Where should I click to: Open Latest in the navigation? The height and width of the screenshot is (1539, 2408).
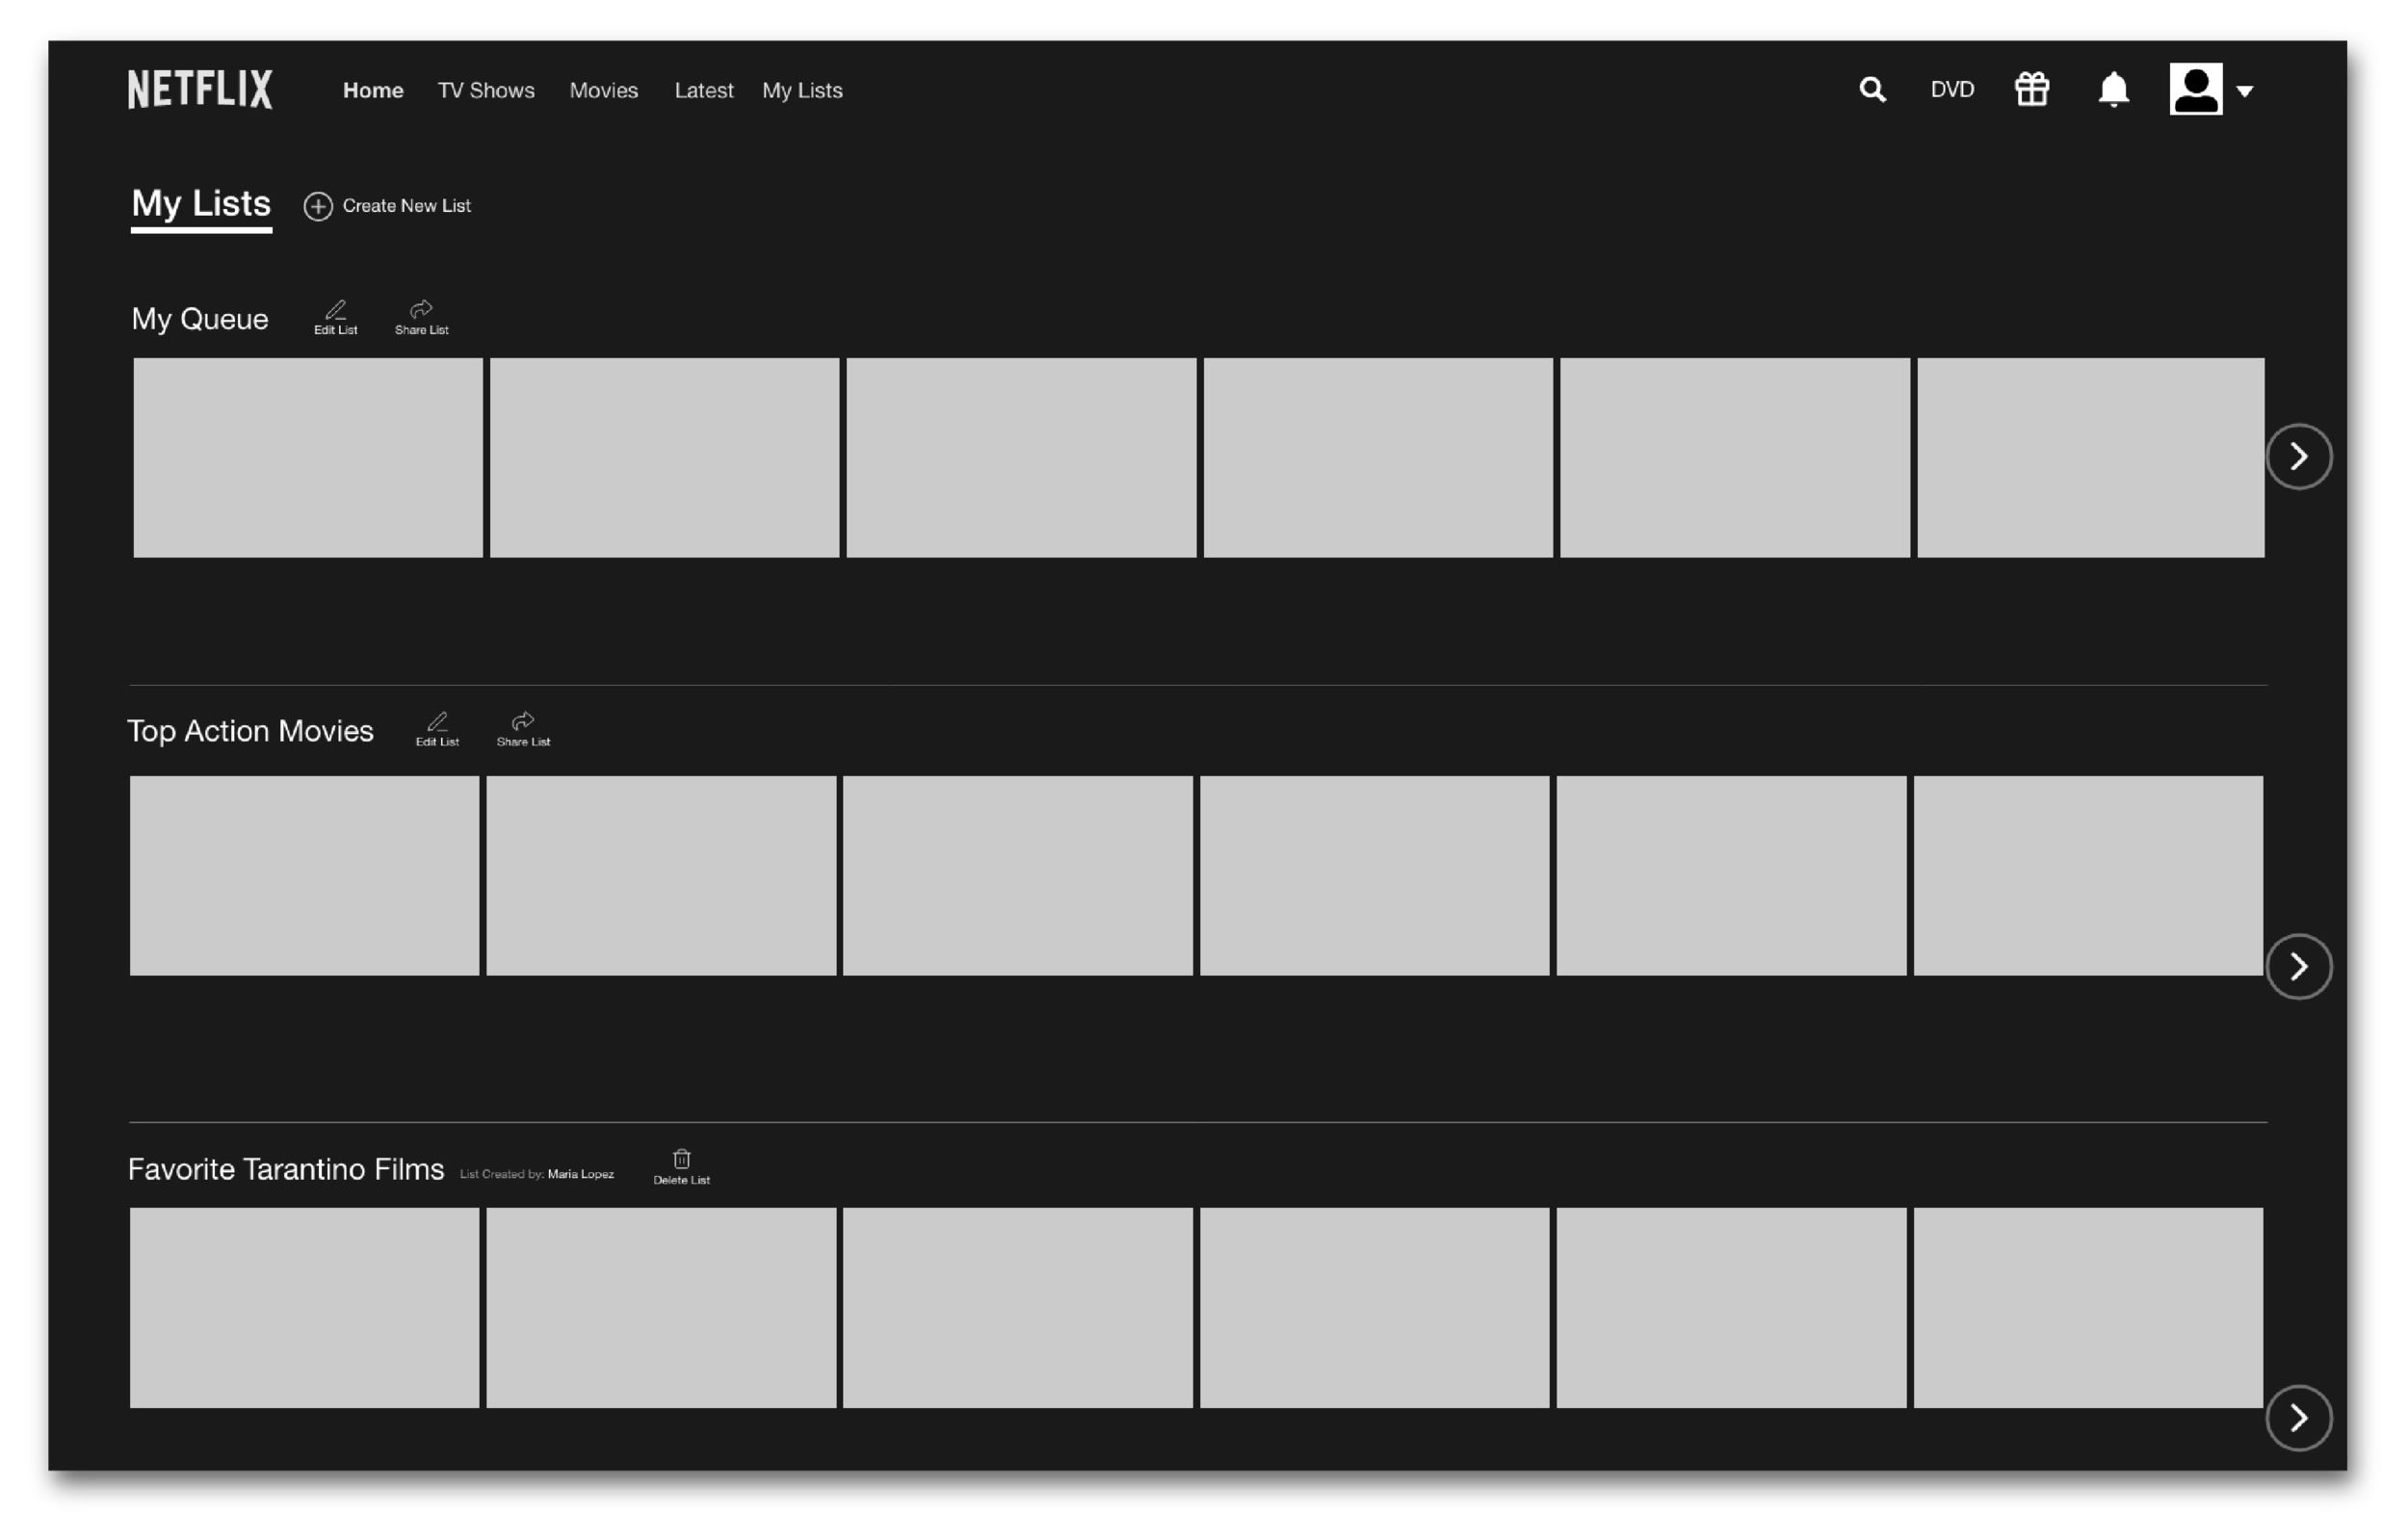coord(703,90)
